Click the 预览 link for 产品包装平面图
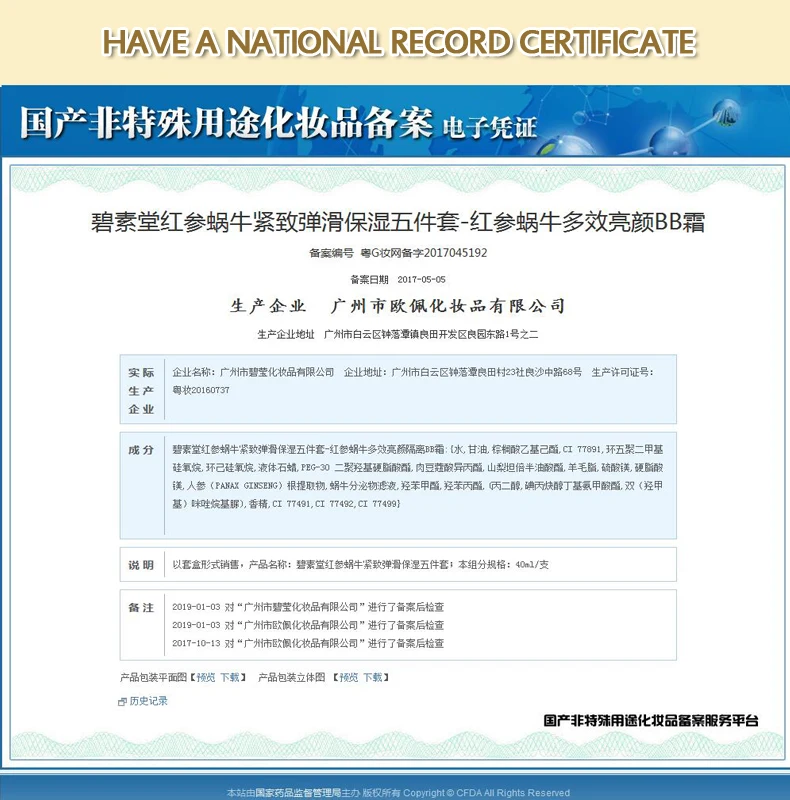The image size is (790, 800). [x=206, y=677]
